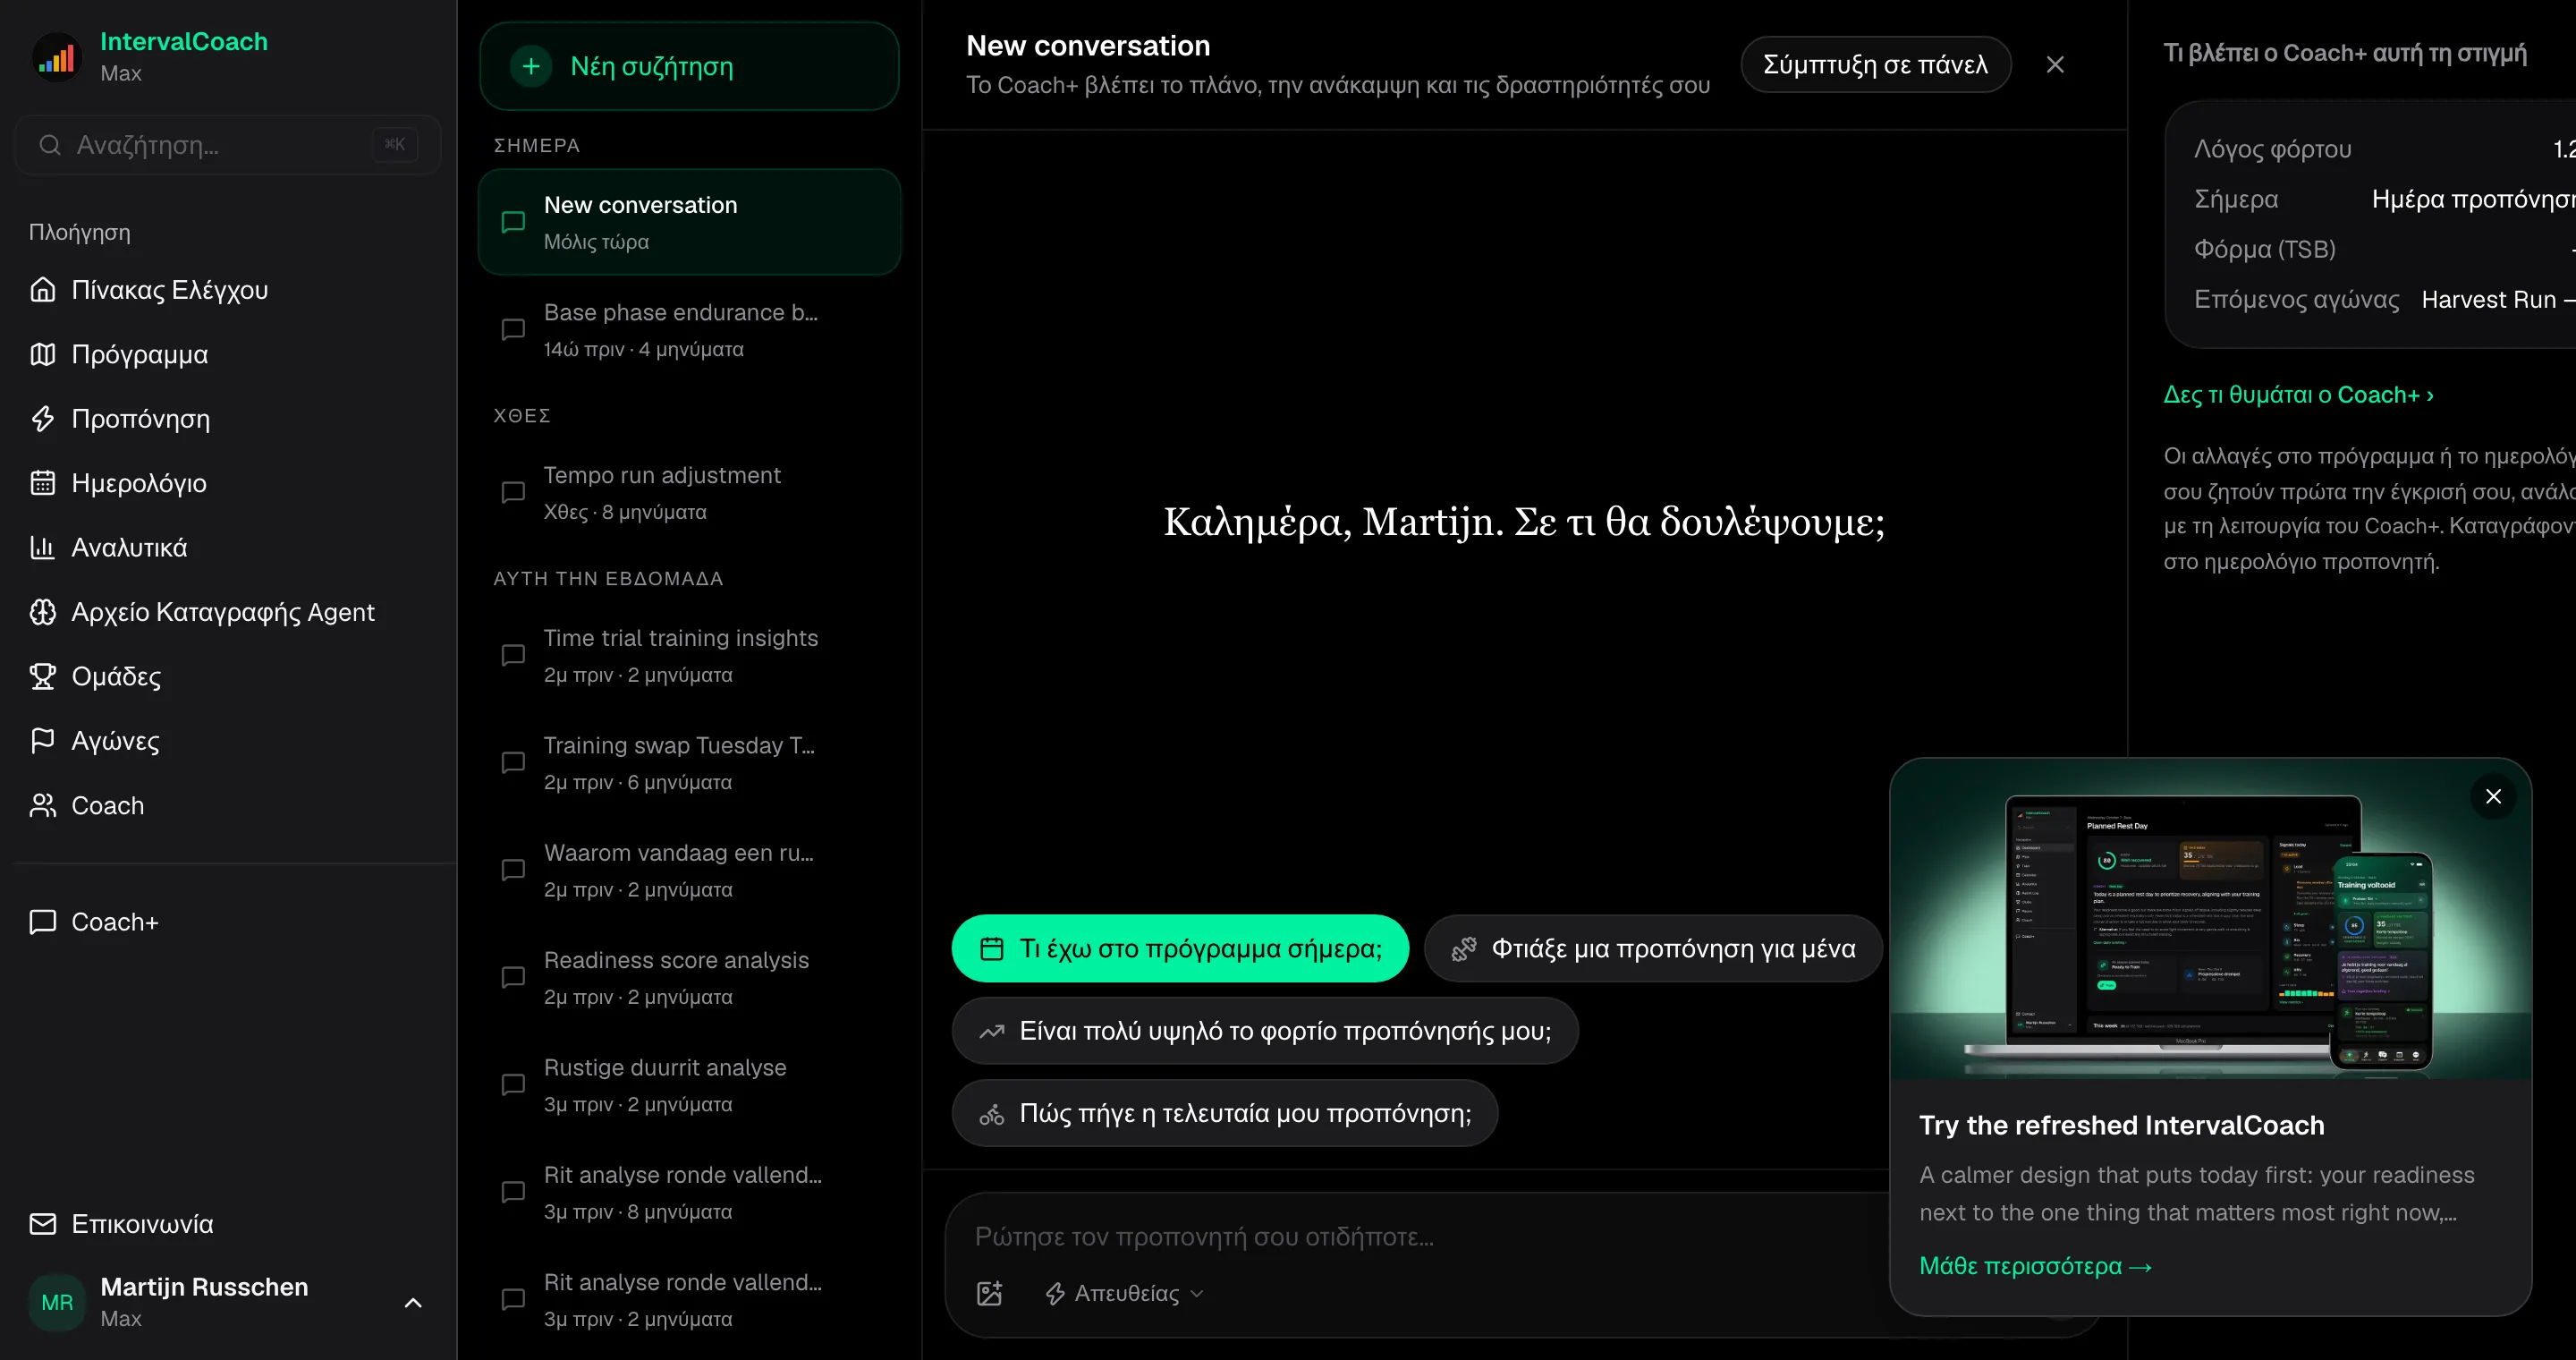Image resolution: width=2576 pixels, height=1360 pixels.
Task: Close the Coach+ conversation panel with X
Action: tap(2055, 64)
